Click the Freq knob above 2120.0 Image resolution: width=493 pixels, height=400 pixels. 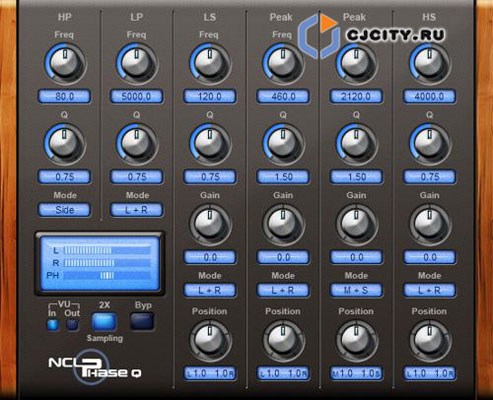357,63
